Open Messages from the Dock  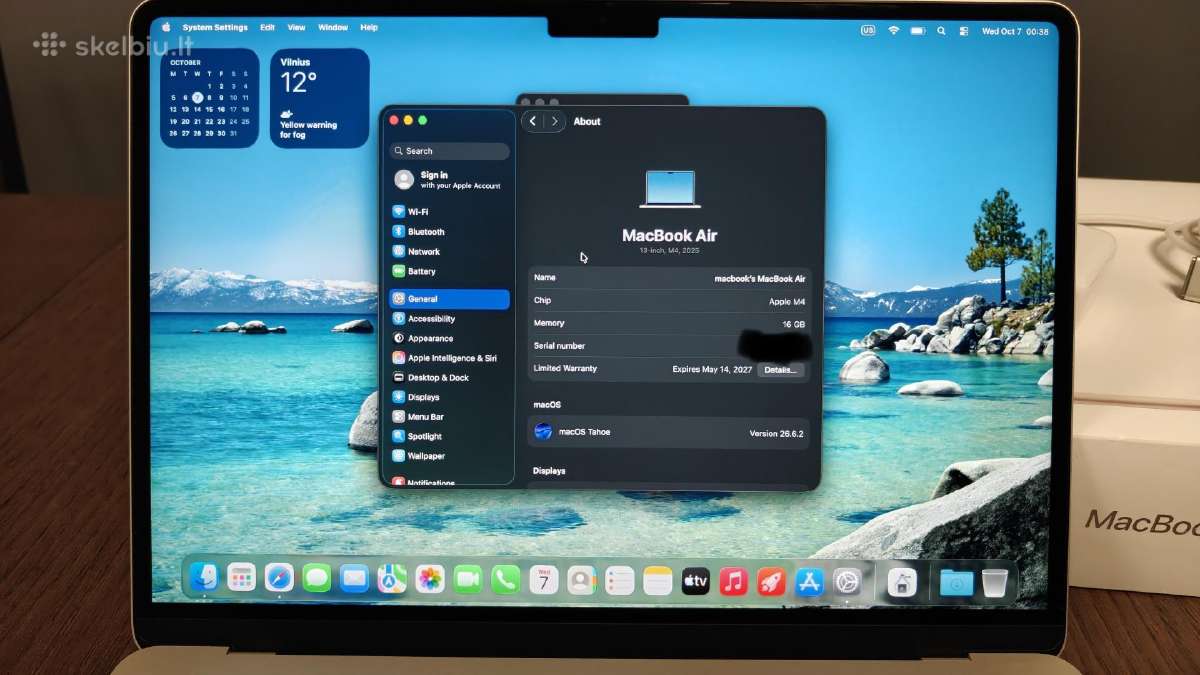[x=317, y=578]
